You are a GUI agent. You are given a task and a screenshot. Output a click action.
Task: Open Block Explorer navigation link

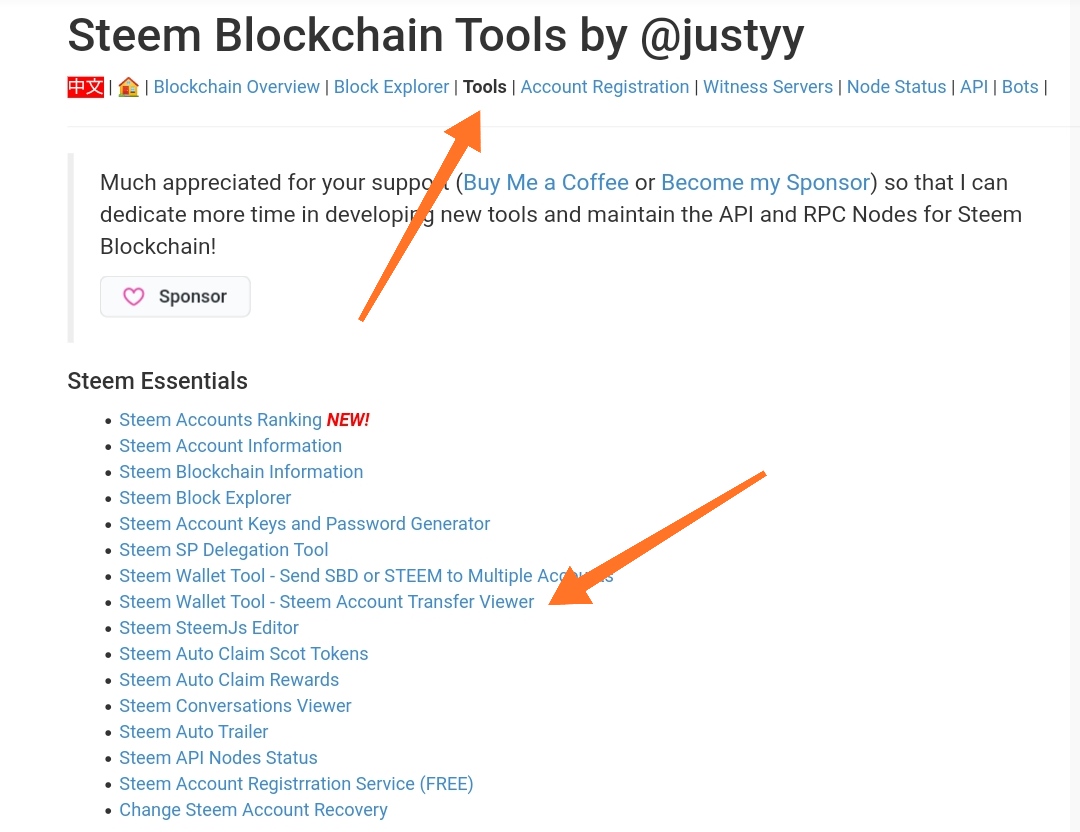click(x=391, y=87)
